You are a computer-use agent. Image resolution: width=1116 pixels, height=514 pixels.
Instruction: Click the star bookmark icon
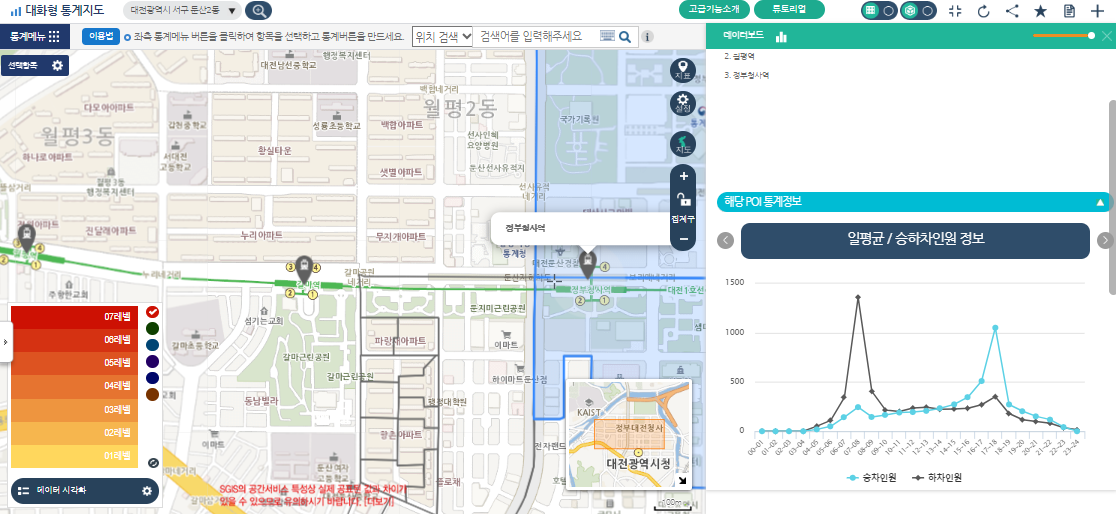coord(1040,11)
